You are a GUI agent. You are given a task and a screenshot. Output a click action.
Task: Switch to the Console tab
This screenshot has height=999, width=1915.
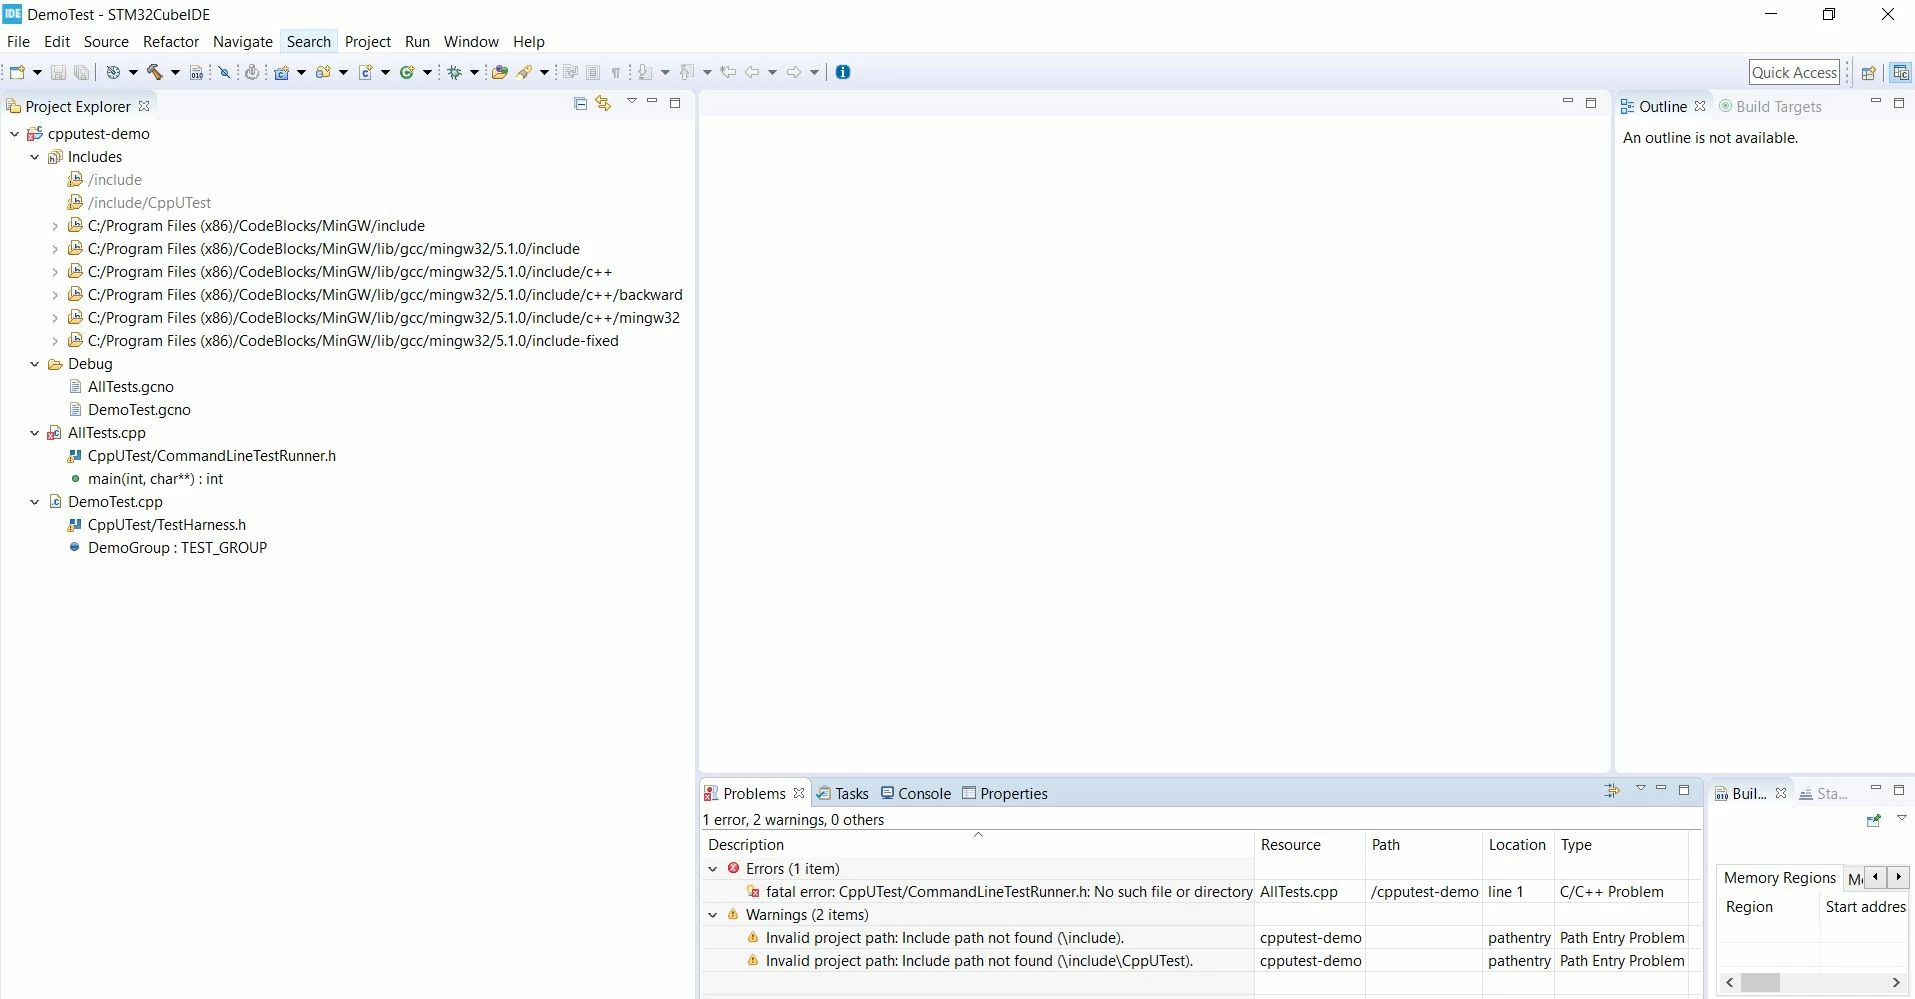(x=916, y=793)
